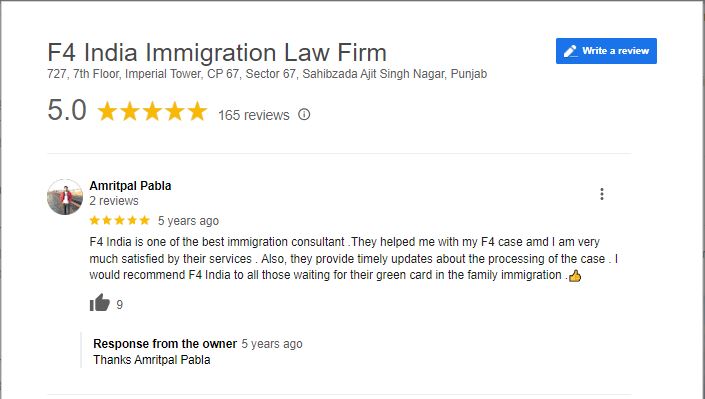Click the thumbs-up emoji in review text
This screenshot has height=399, width=705.
575,276
